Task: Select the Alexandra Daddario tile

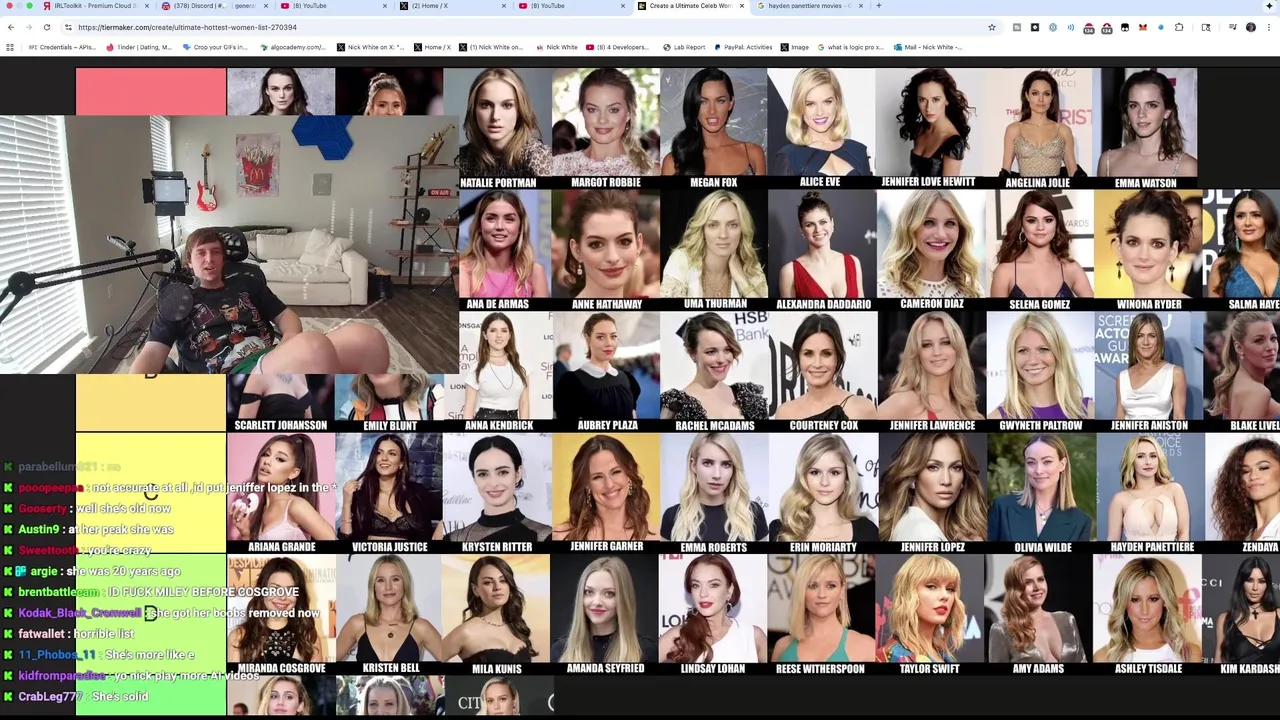Action: [x=821, y=251]
